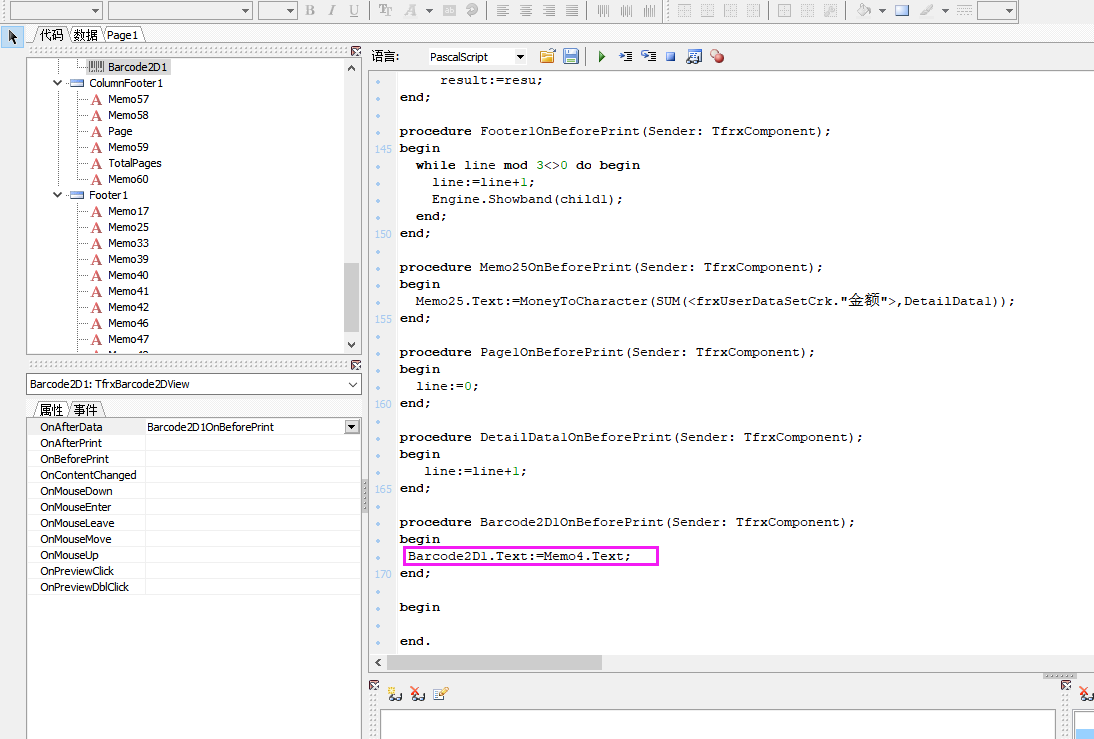The height and width of the screenshot is (739, 1094).
Task: Open the OnAfterData event handler dropdown
Action: click(352, 427)
